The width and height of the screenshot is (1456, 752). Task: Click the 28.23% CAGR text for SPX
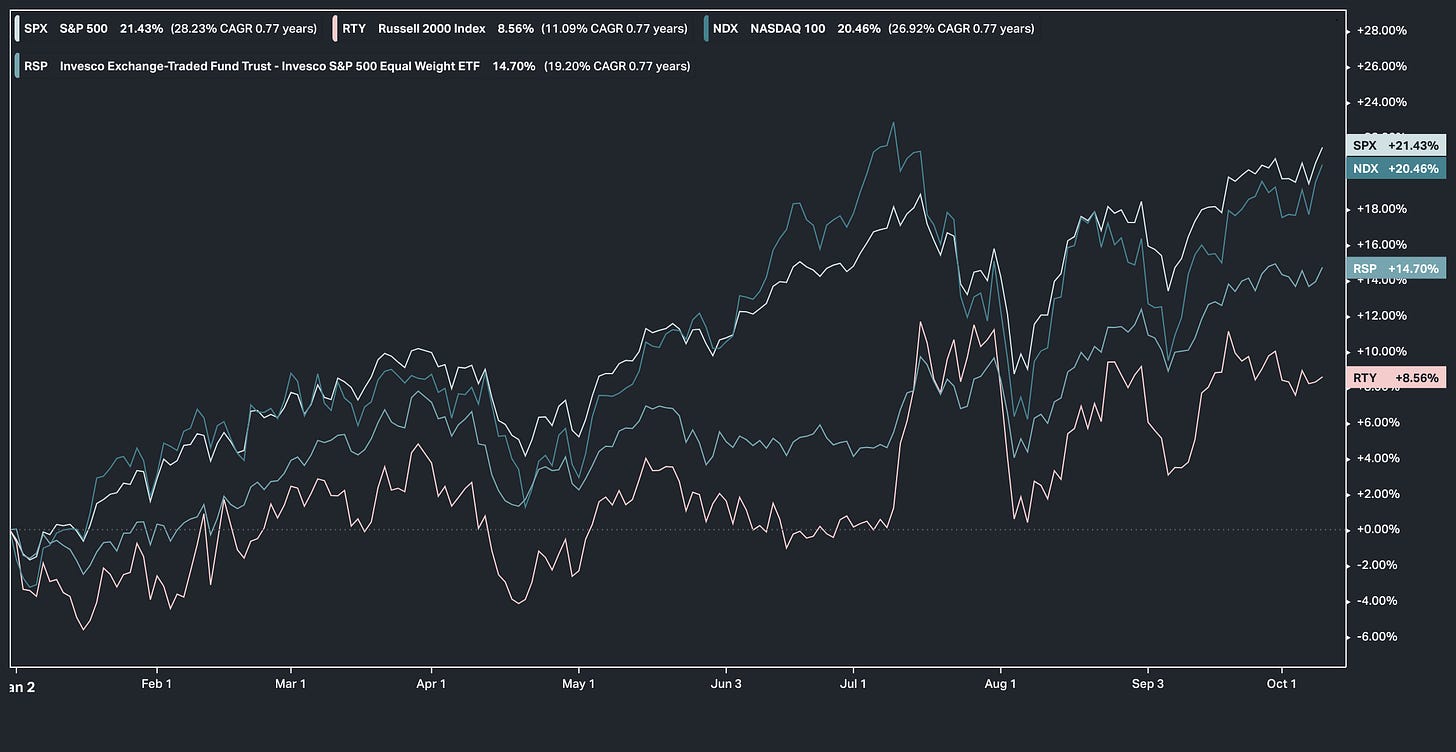243,29
